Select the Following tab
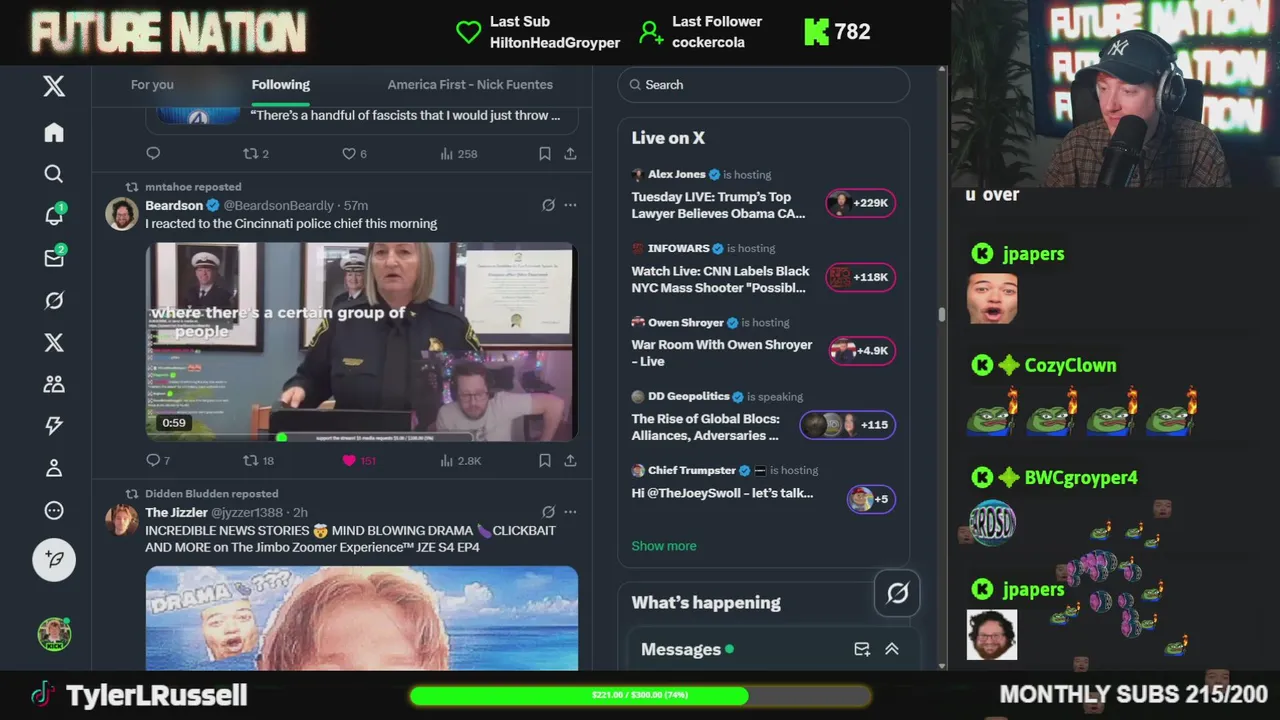Screen dimensions: 1280x720 [280, 85]
